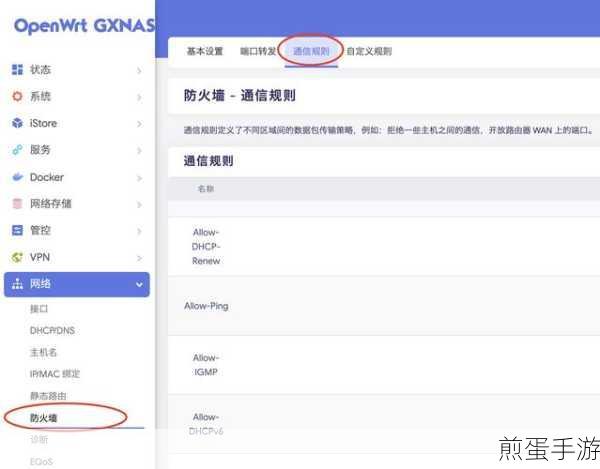Open the 自定义规则 tab
Screen dimensions: 600x469
pyautogui.click(x=369, y=51)
